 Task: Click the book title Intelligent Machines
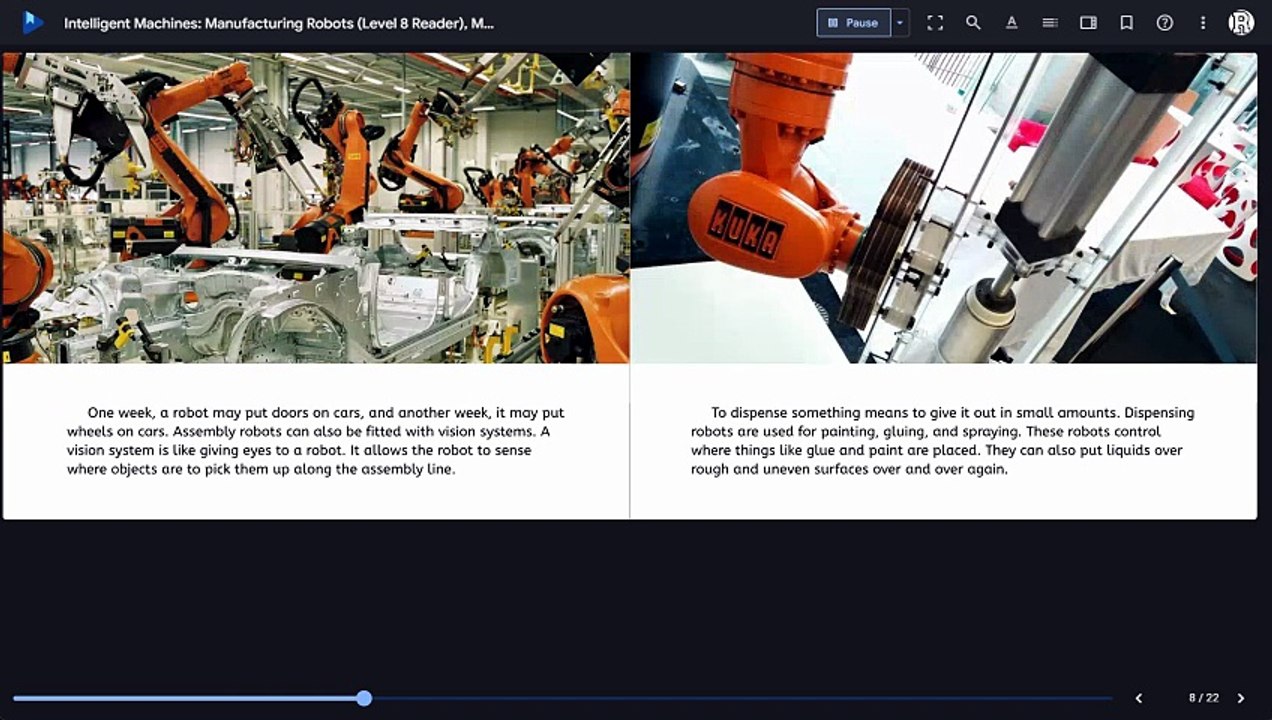[x=279, y=23]
